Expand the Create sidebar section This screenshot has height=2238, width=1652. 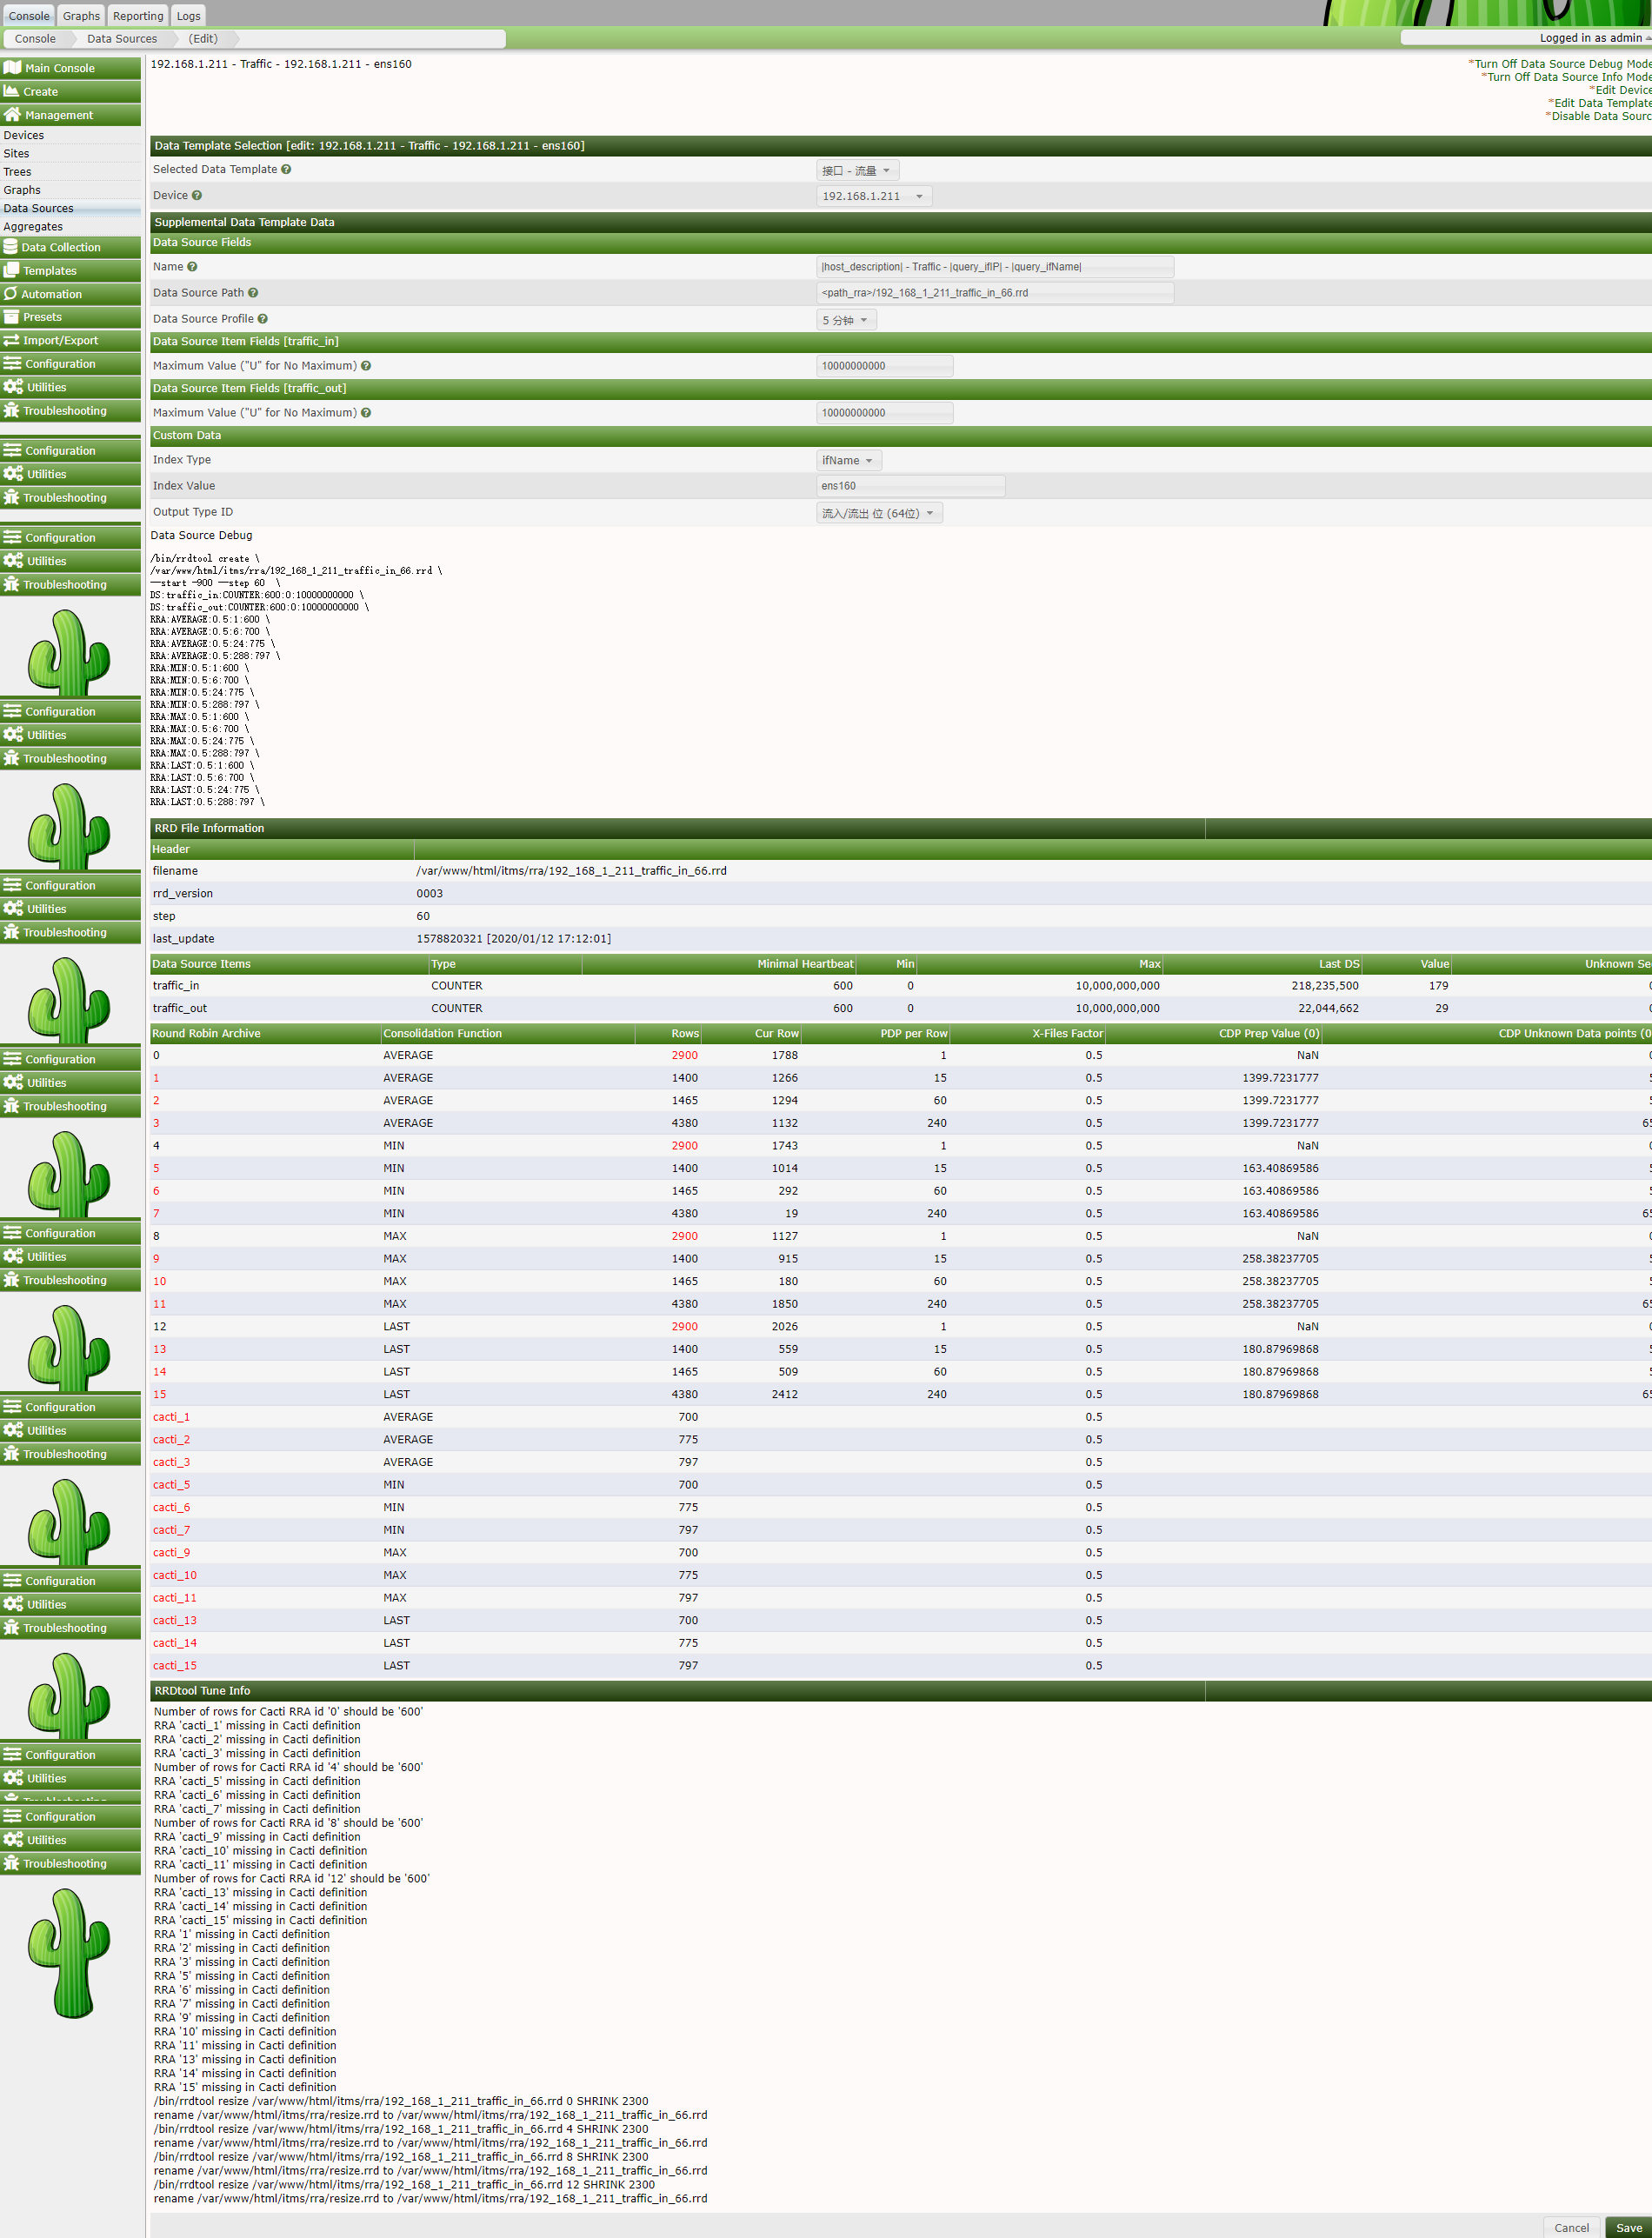[70, 91]
